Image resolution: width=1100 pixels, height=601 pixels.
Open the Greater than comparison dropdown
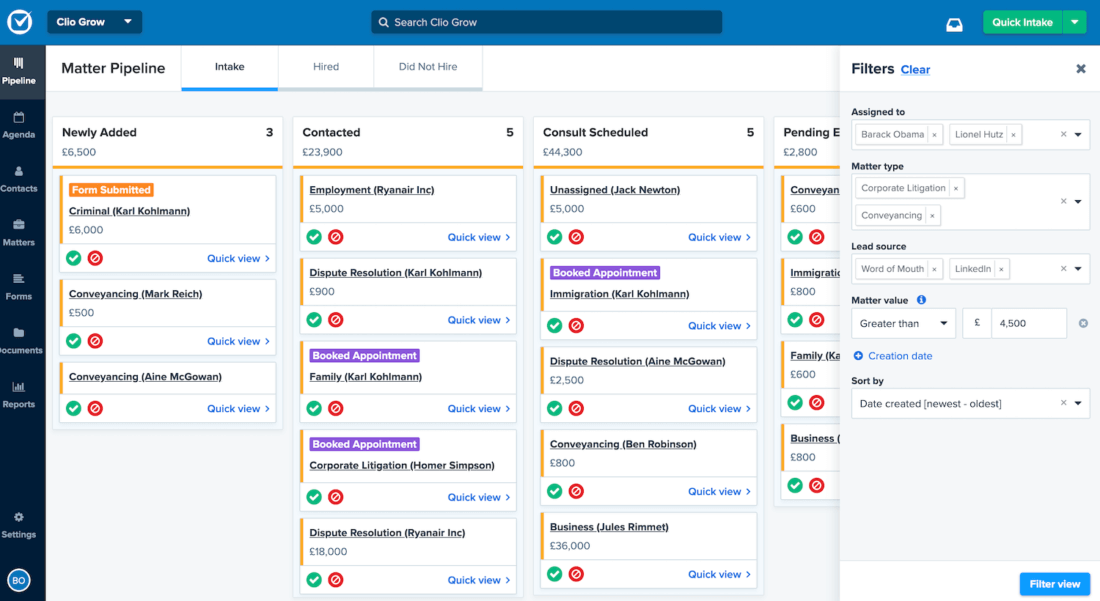click(903, 323)
